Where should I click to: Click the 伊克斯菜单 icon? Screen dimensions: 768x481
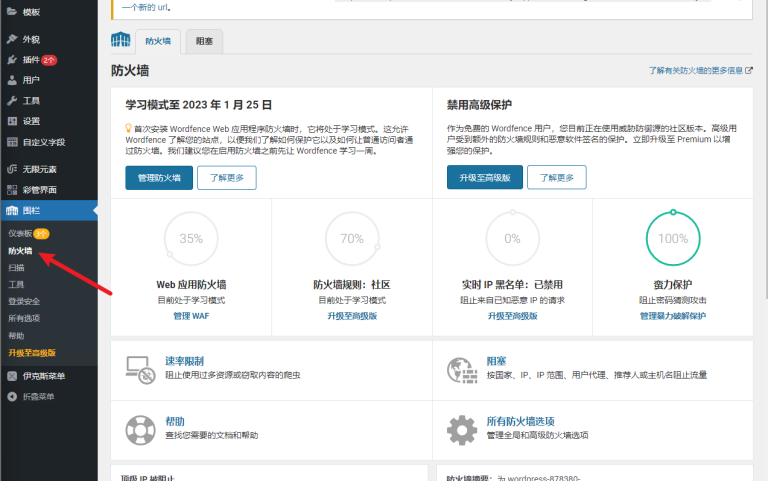pos(12,376)
